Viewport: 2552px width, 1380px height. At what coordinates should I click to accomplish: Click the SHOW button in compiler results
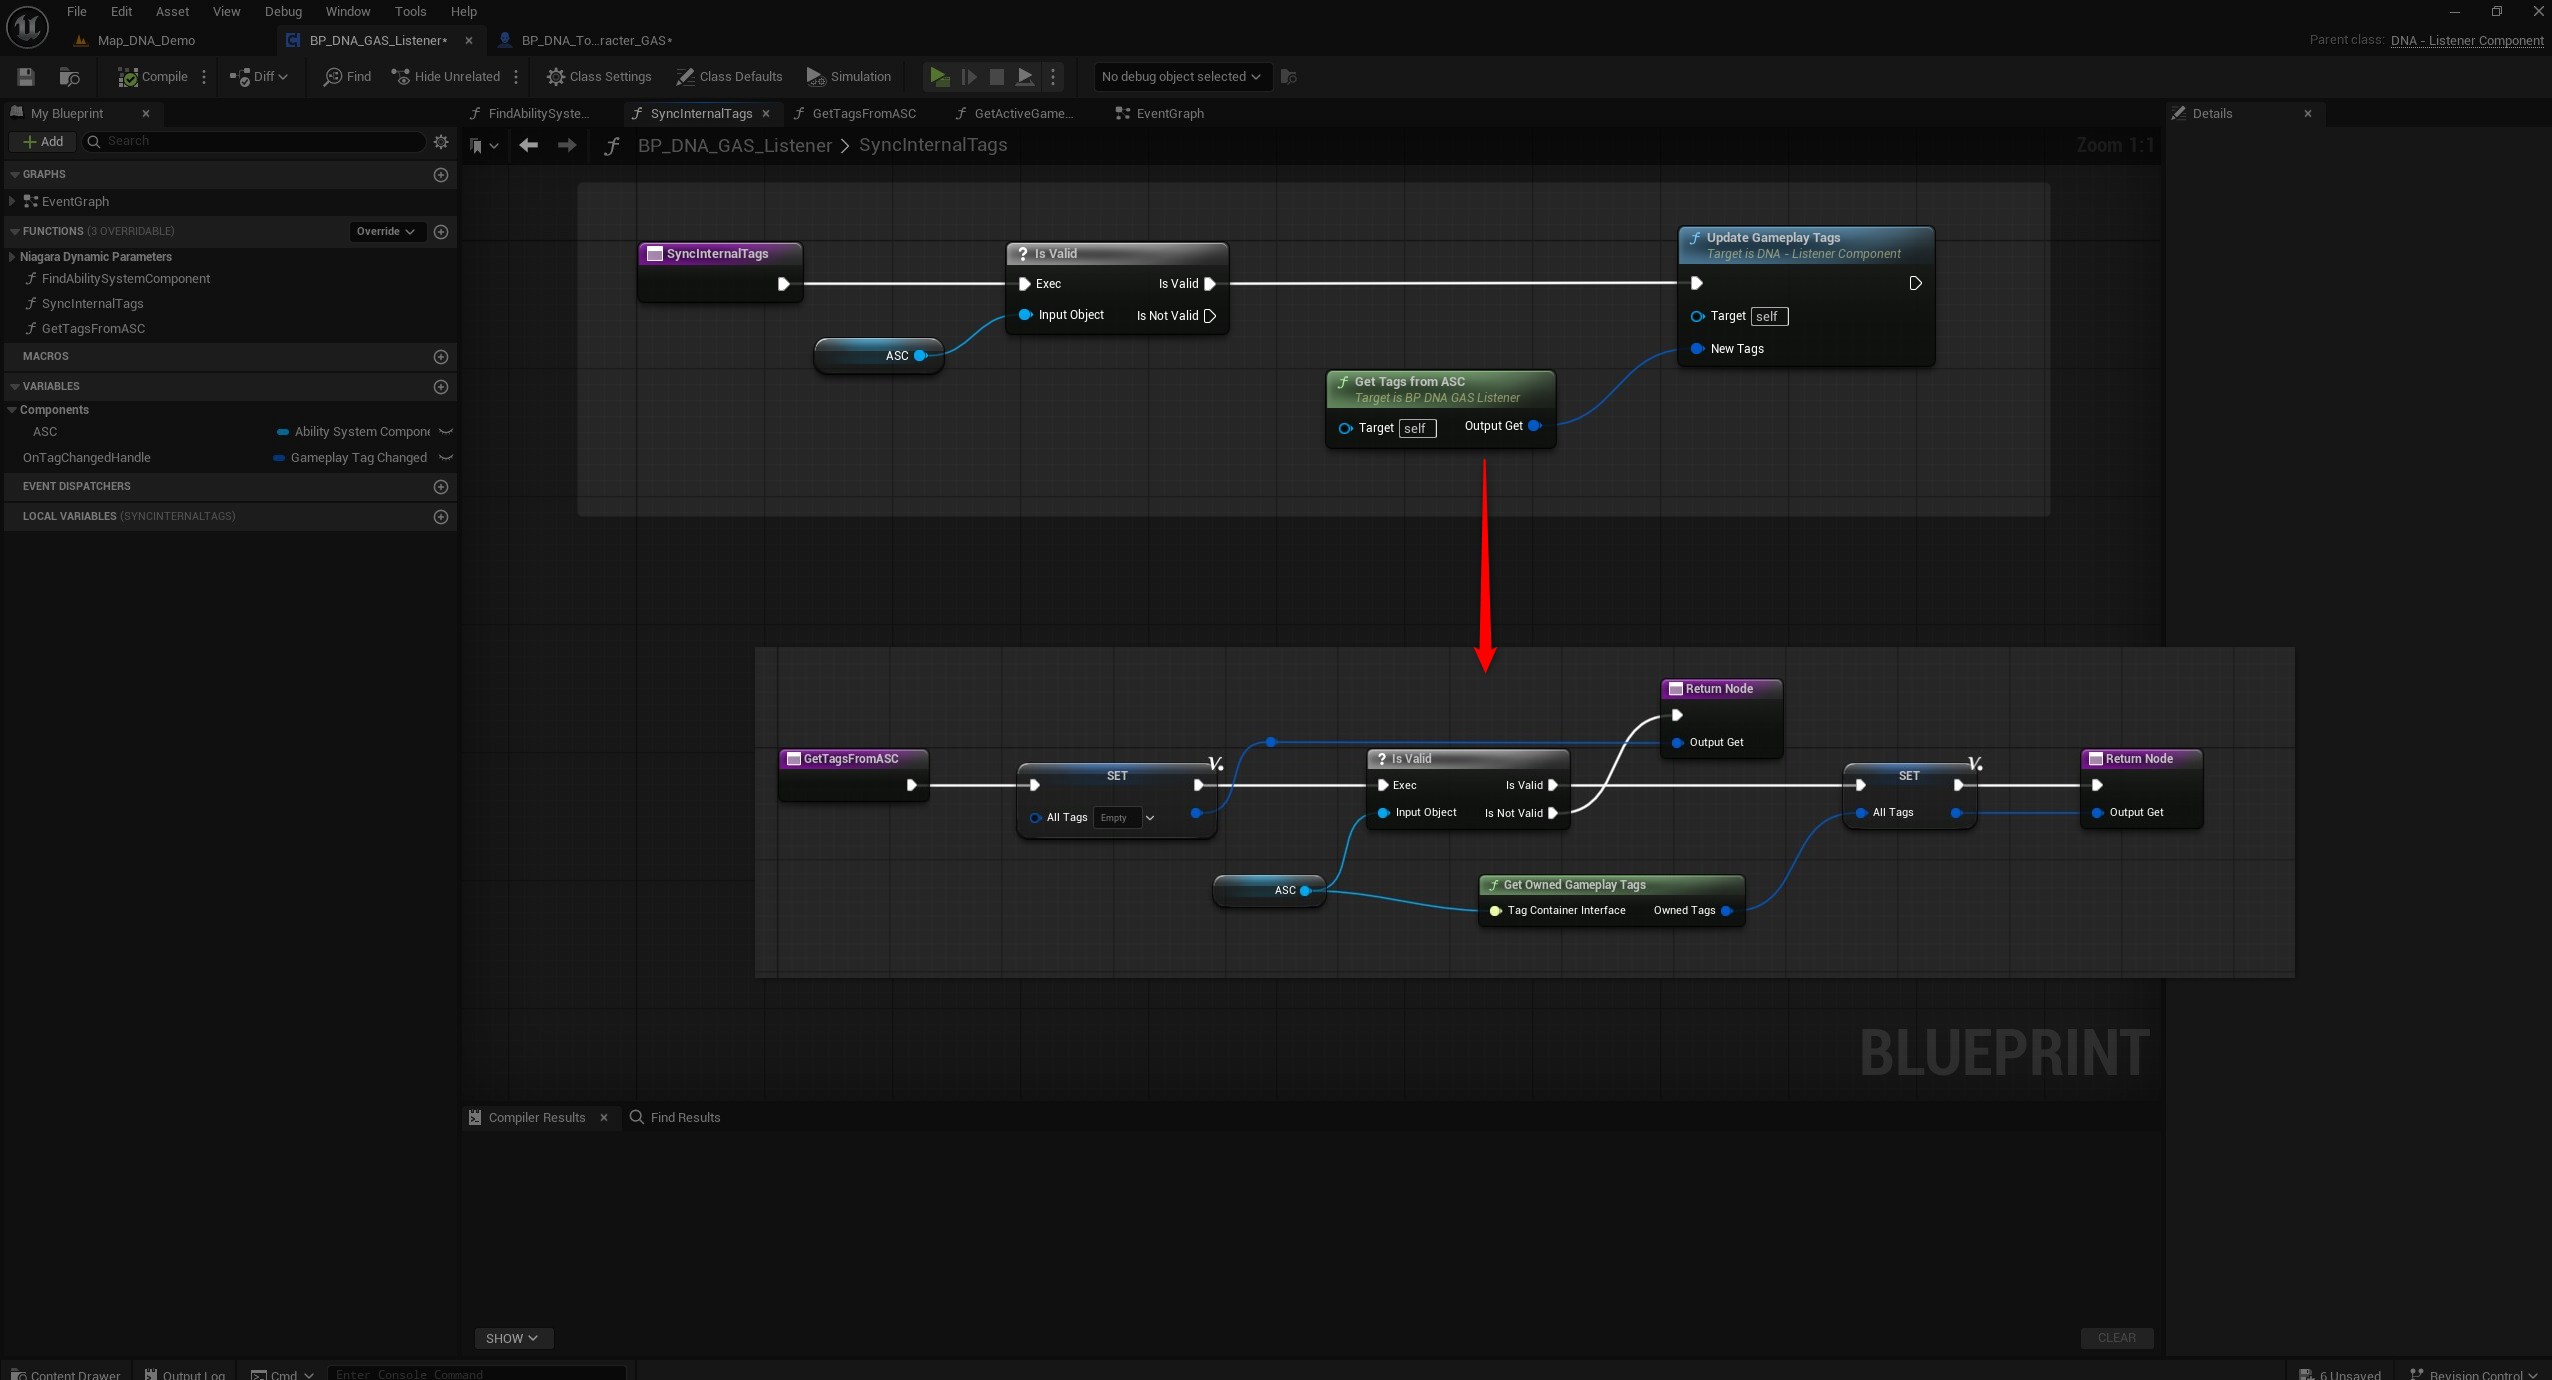[512, 1338]
